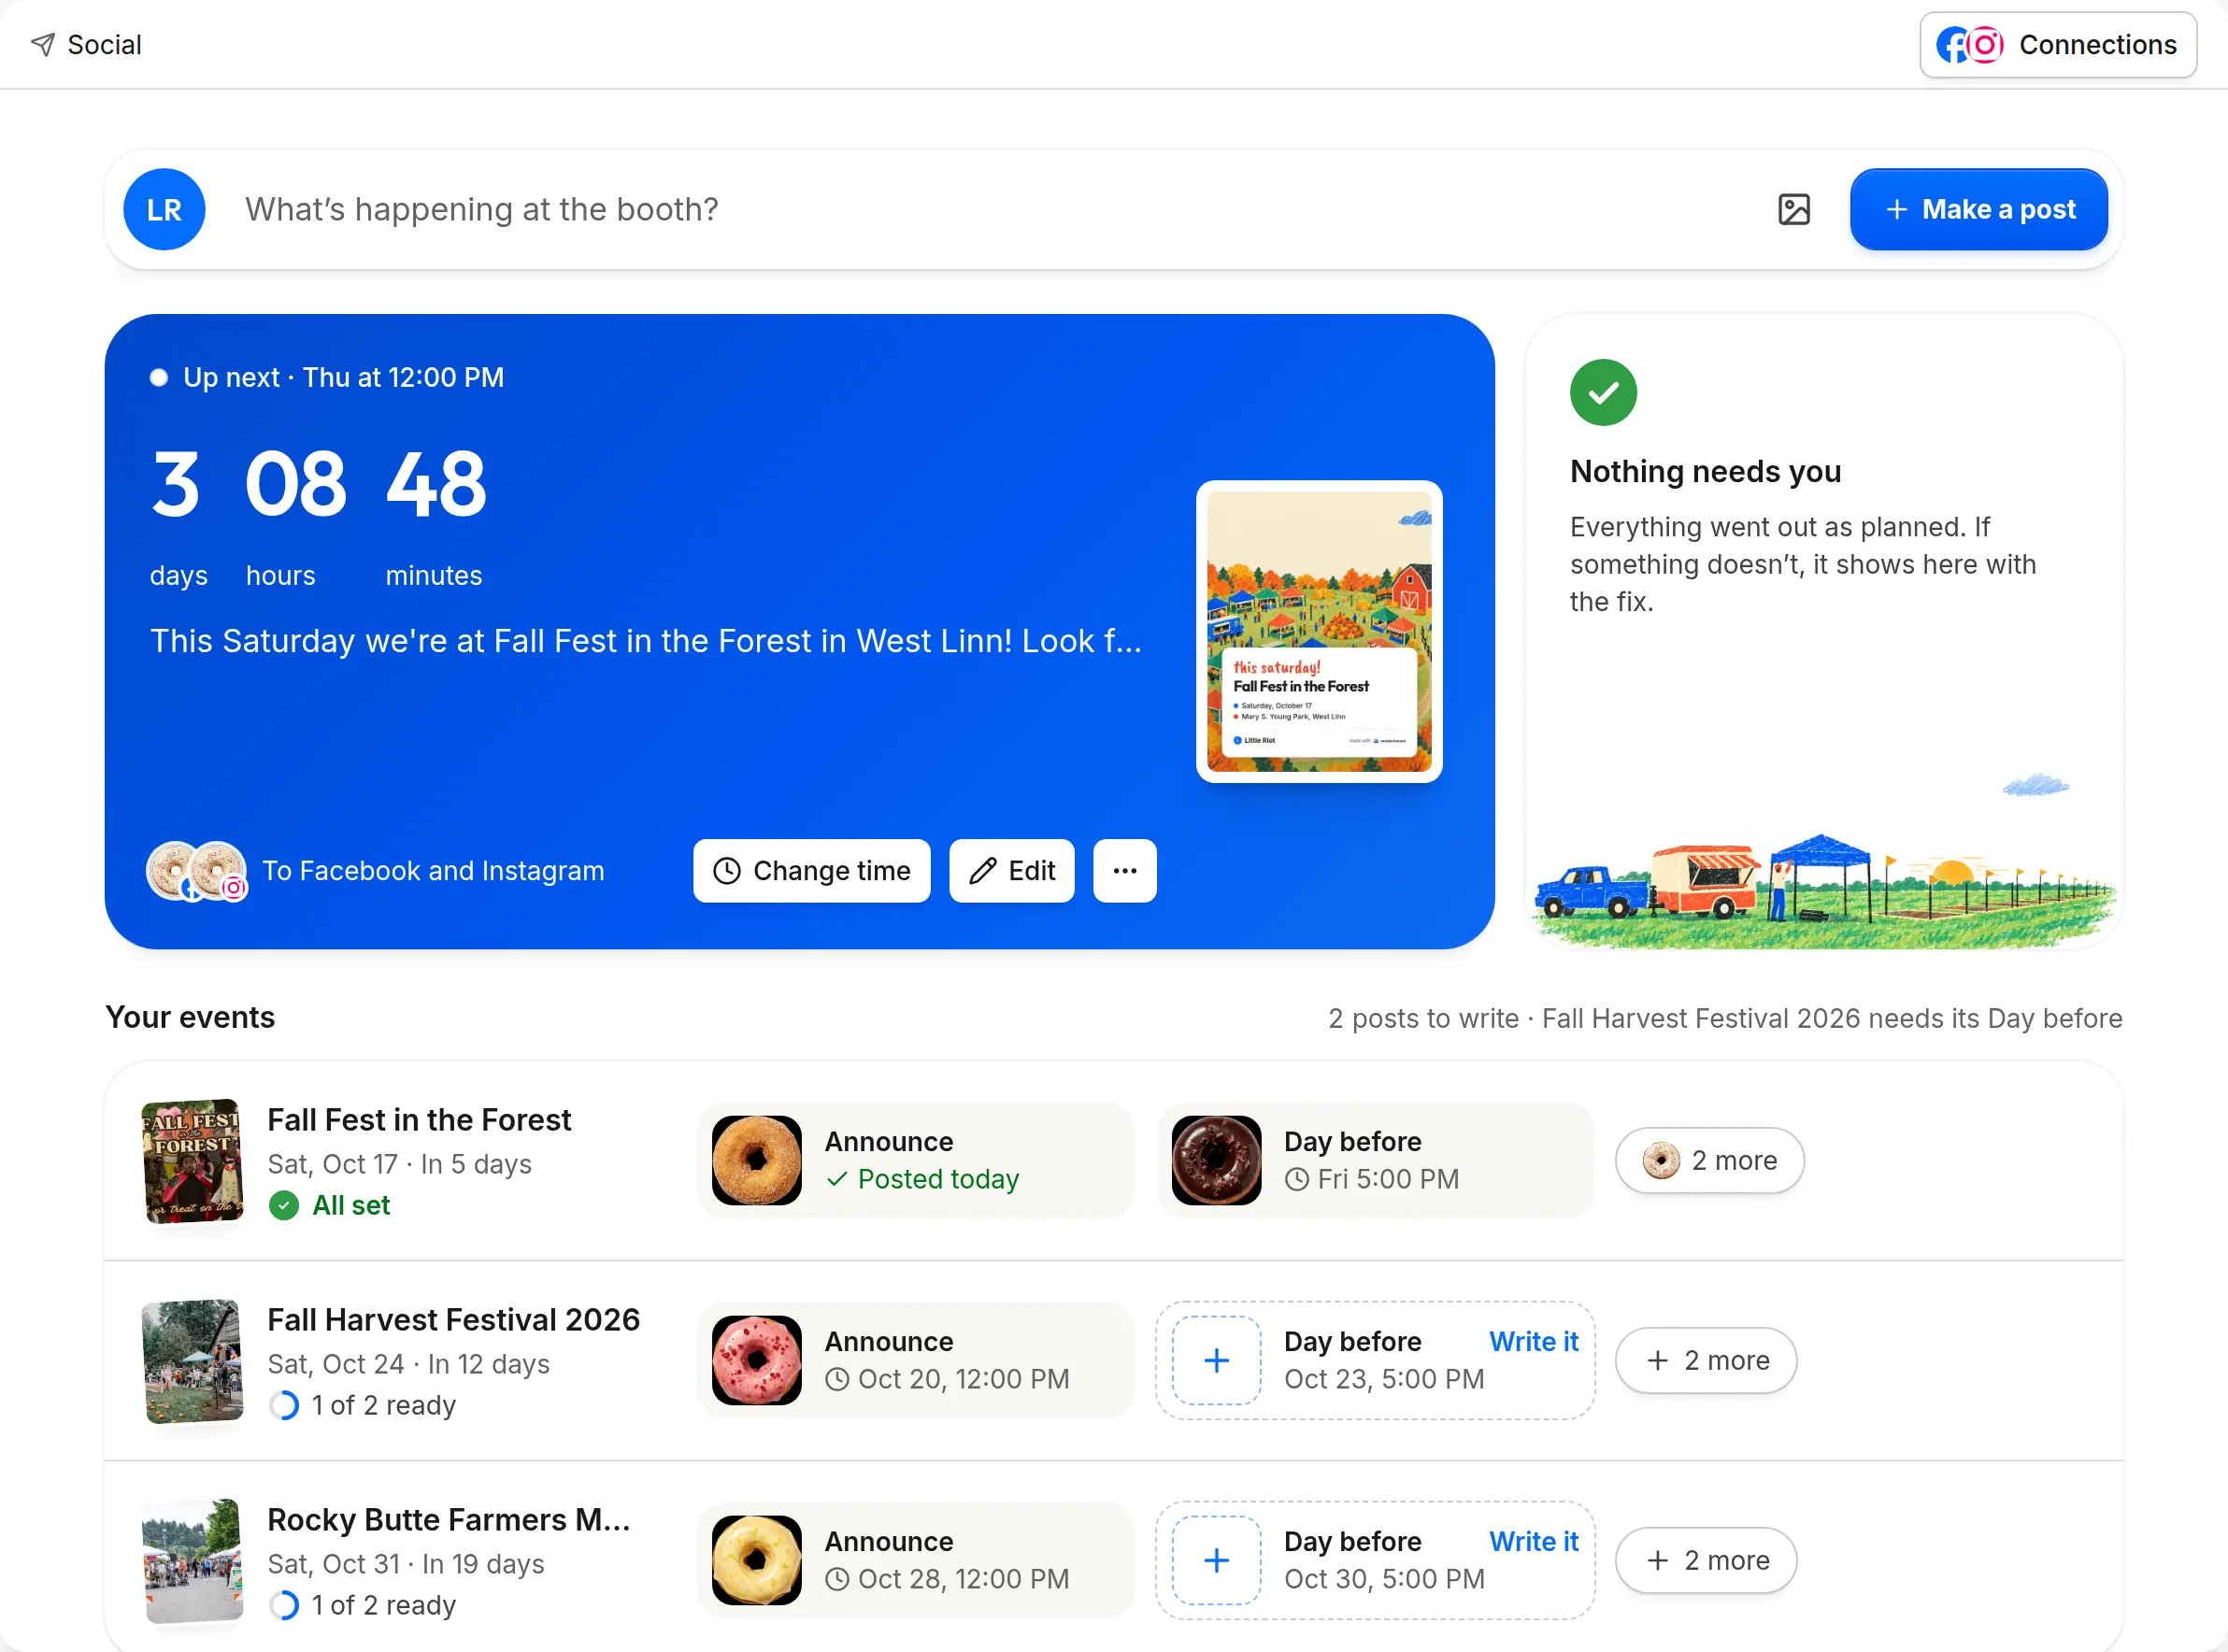The width and height of the screenshot is (2228, 1652).
Task: Click the progress ring for Fall Harvest Festival
Action: (284, 1405)
